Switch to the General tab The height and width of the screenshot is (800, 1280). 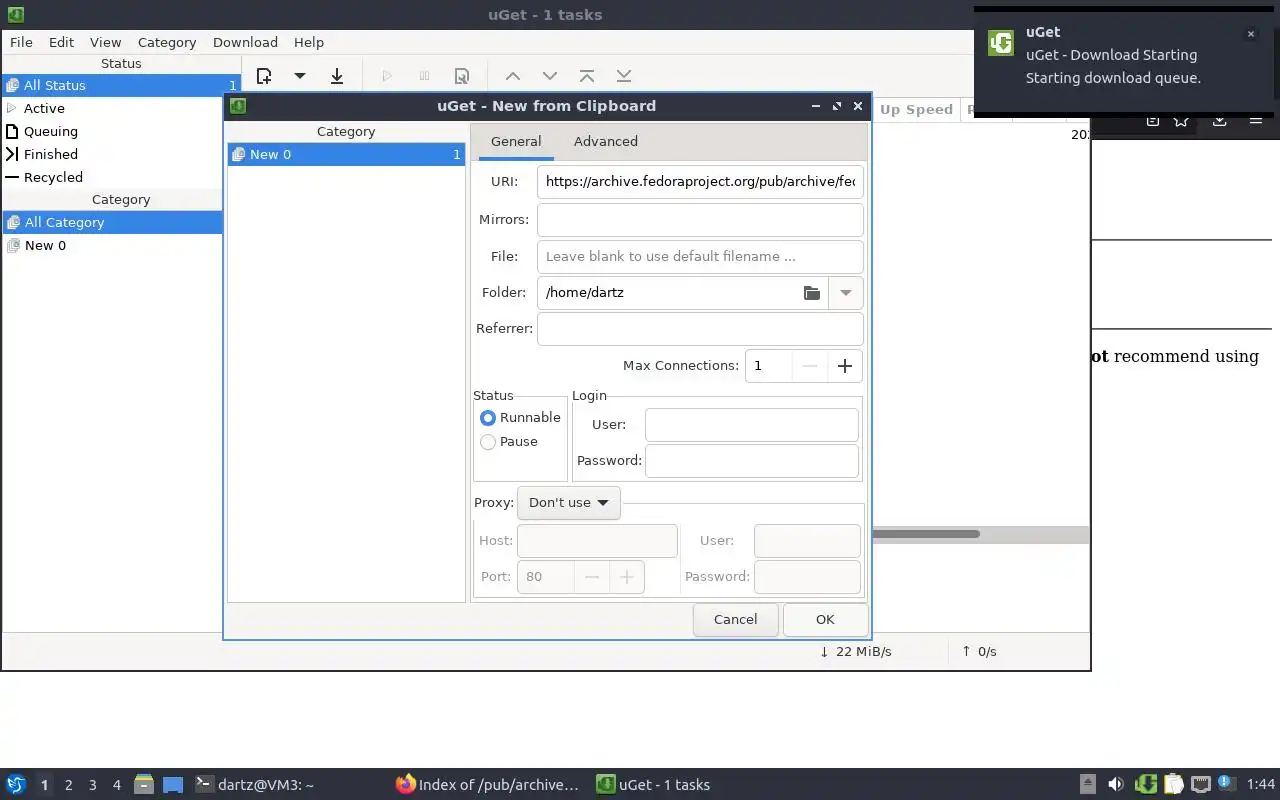click(x=516, y=141)
